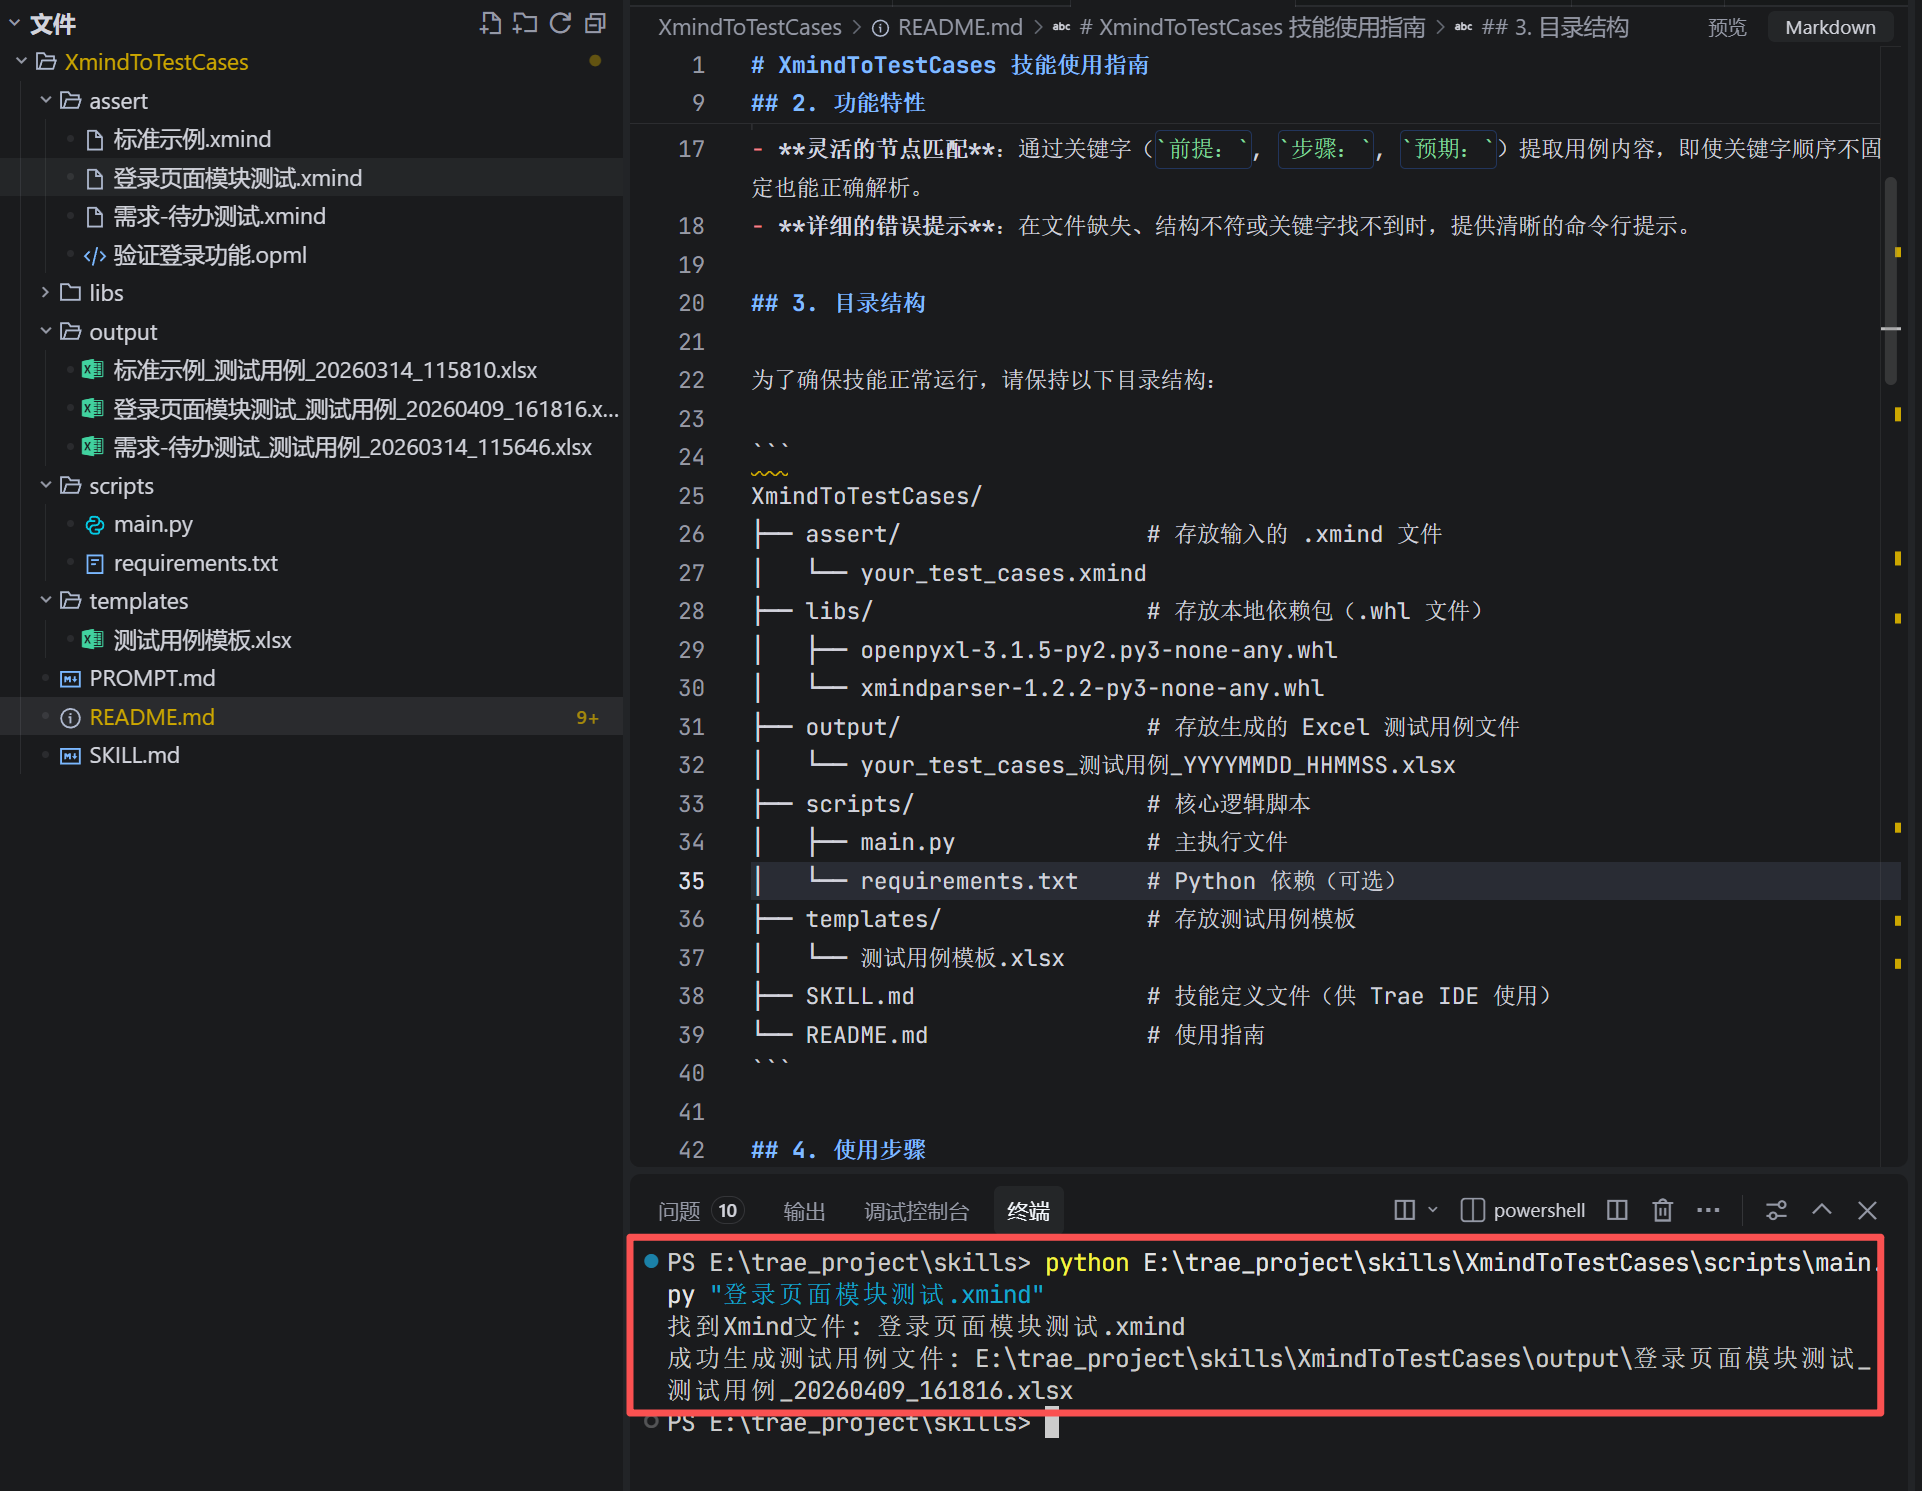This screenshot has height=1491, width=1922.
Task: Switch to the 输出 panel tab
Action: pyautogui.click(x=804, y=1211)
